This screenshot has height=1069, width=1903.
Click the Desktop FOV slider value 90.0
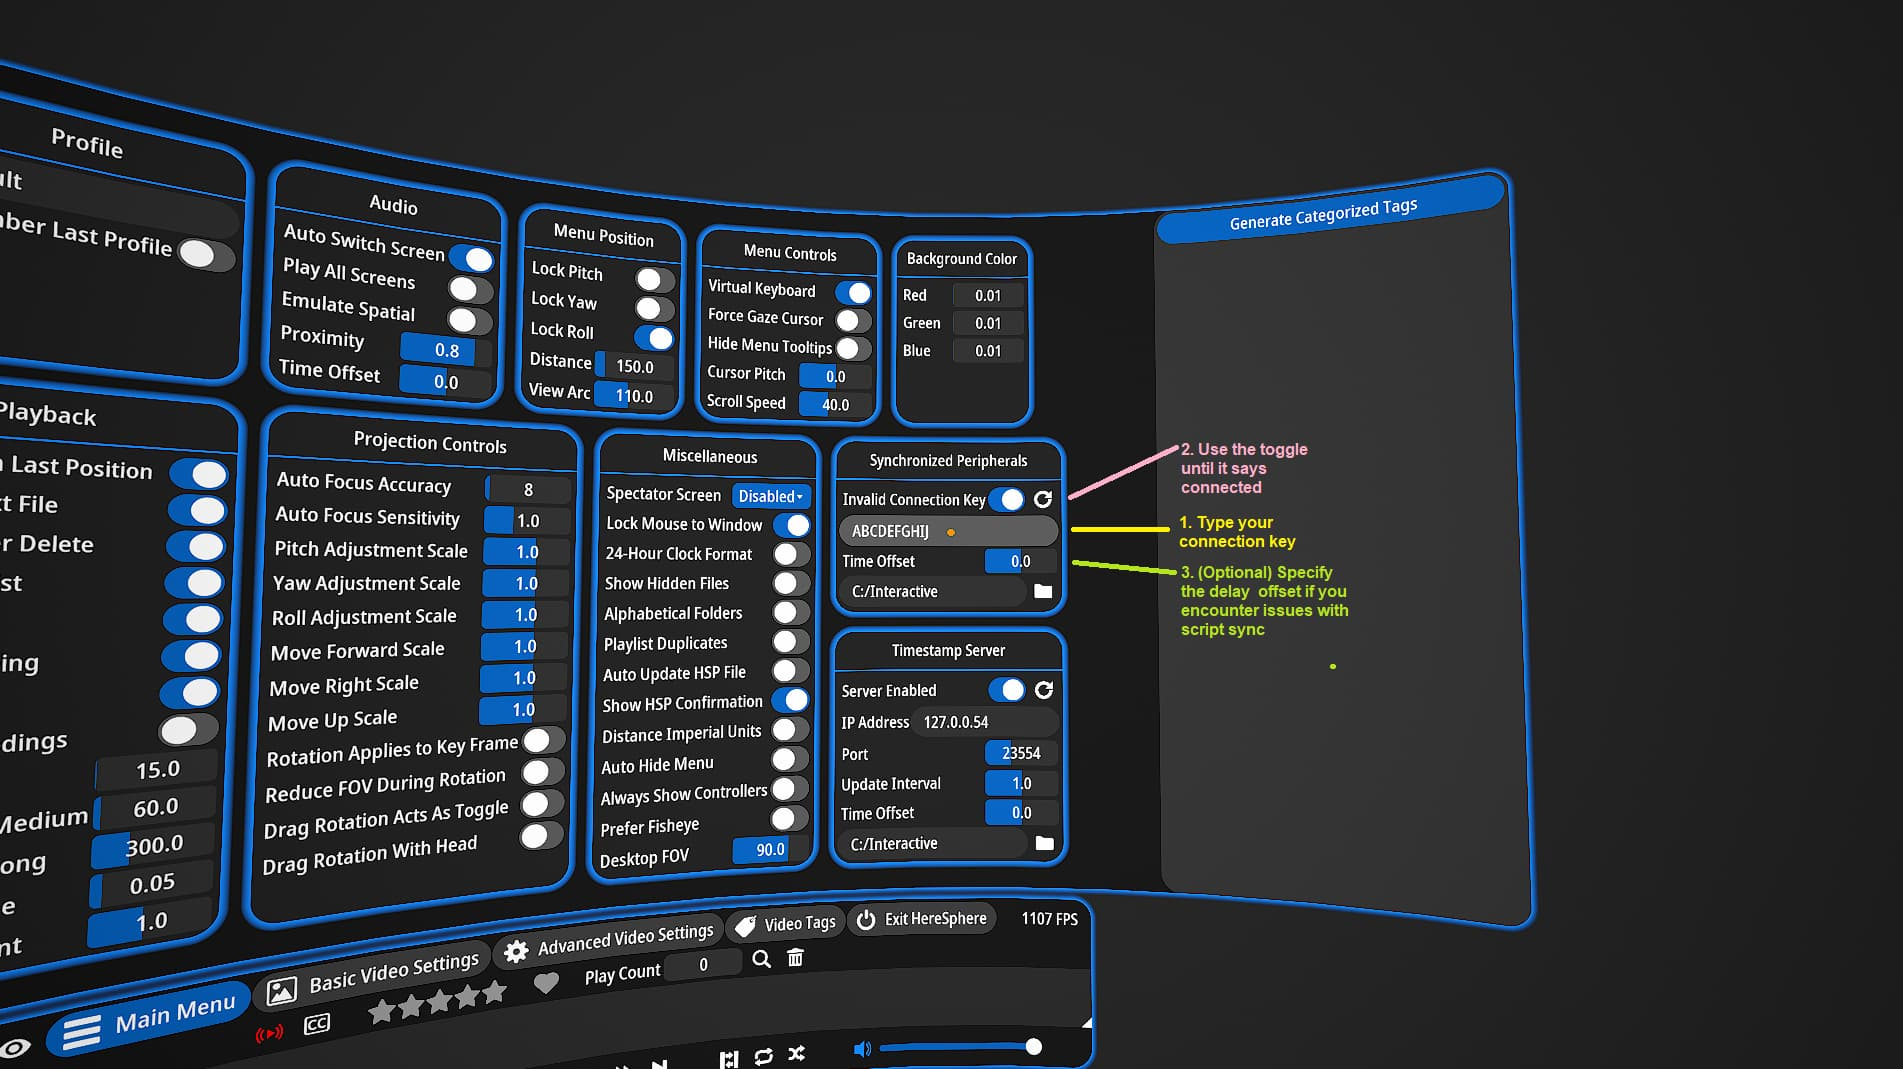(x=770, y=850)
